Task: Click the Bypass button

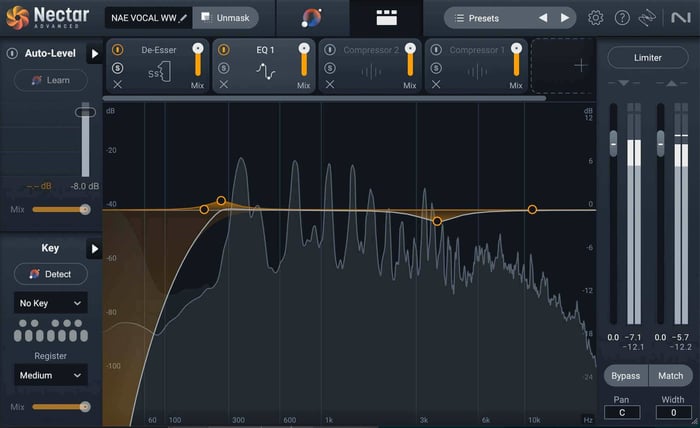Action: click(625, 376)
